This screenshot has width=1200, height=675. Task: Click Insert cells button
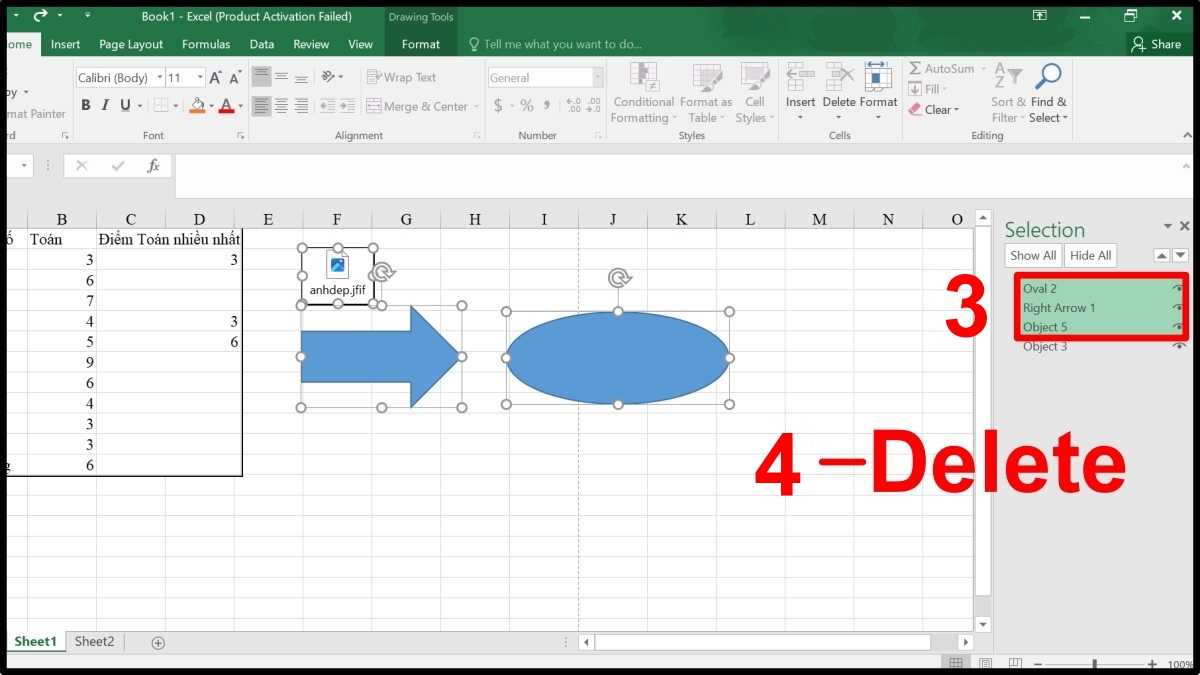pyautogui.click(x=800, y=93)
